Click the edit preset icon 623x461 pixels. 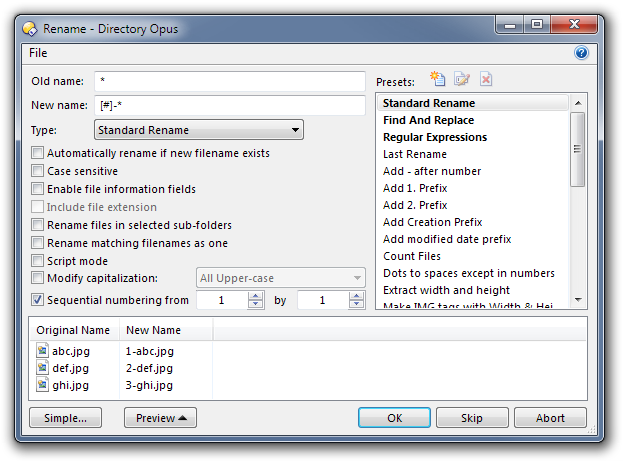pos(462,79)
